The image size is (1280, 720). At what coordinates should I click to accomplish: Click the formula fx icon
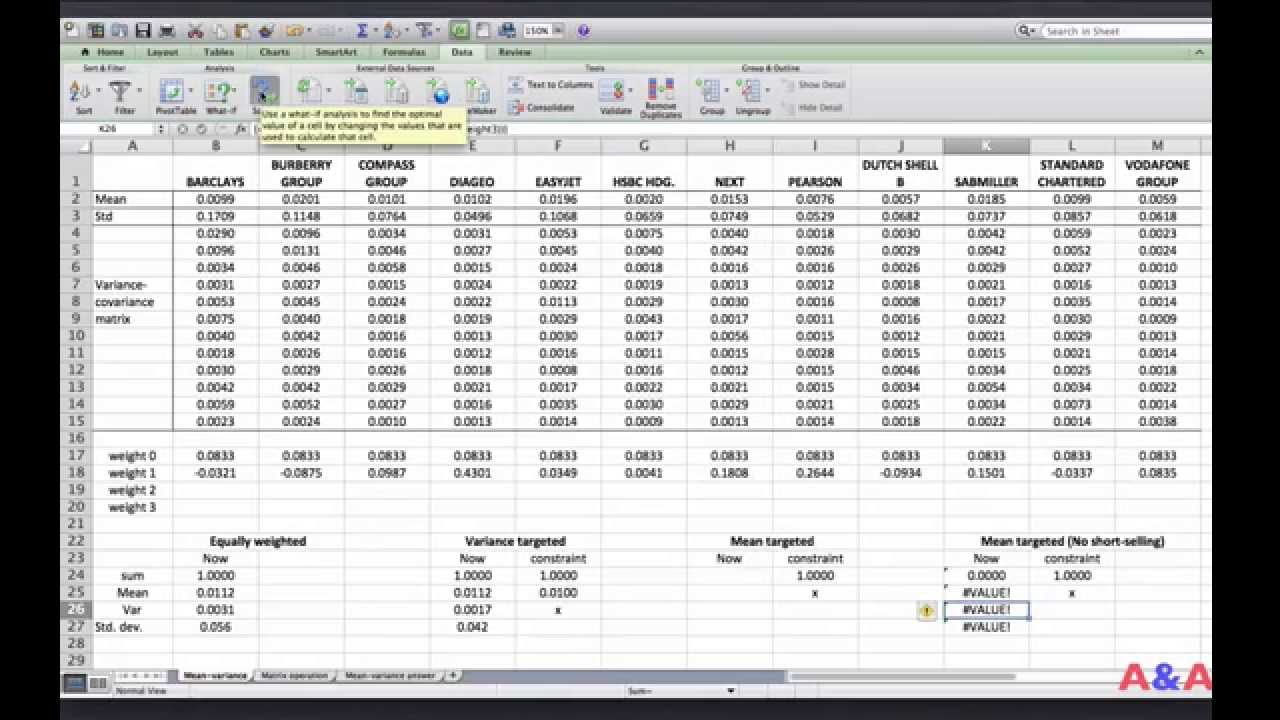click(x=240, y=129)
